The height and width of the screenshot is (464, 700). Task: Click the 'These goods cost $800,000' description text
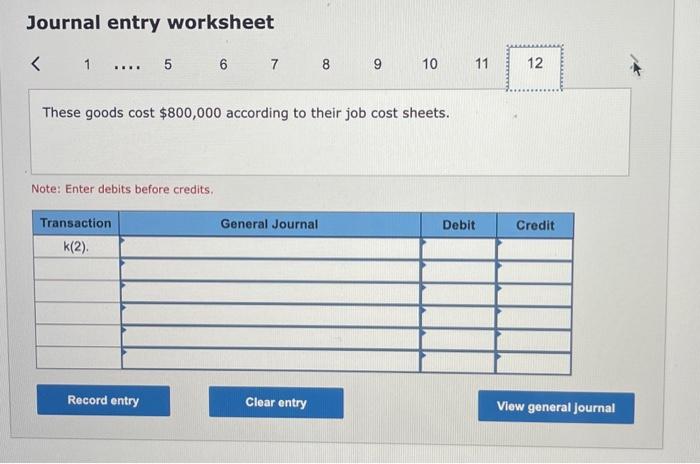tap(246, 113)
